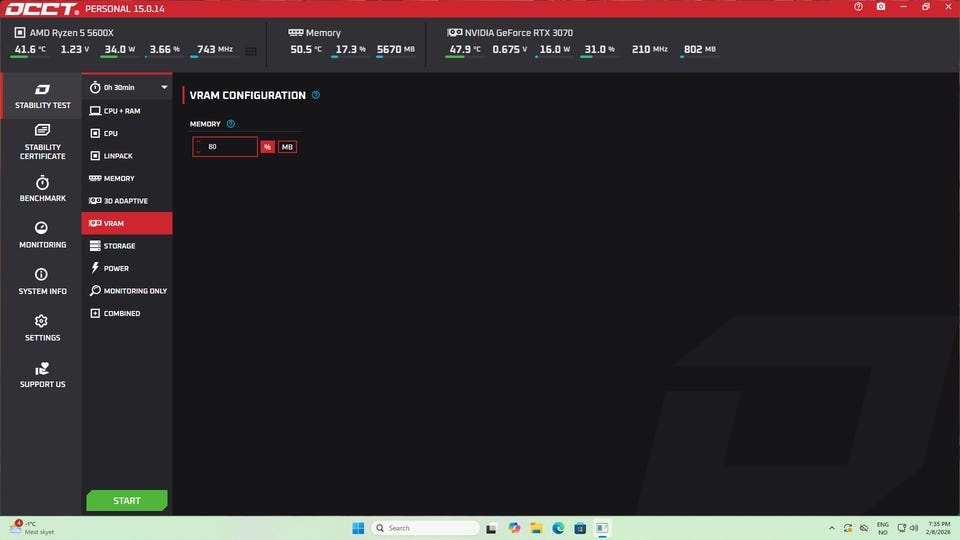Select the Monitoring Only option
The height and width of the screenshot is (540, 960).
point(127,291)
